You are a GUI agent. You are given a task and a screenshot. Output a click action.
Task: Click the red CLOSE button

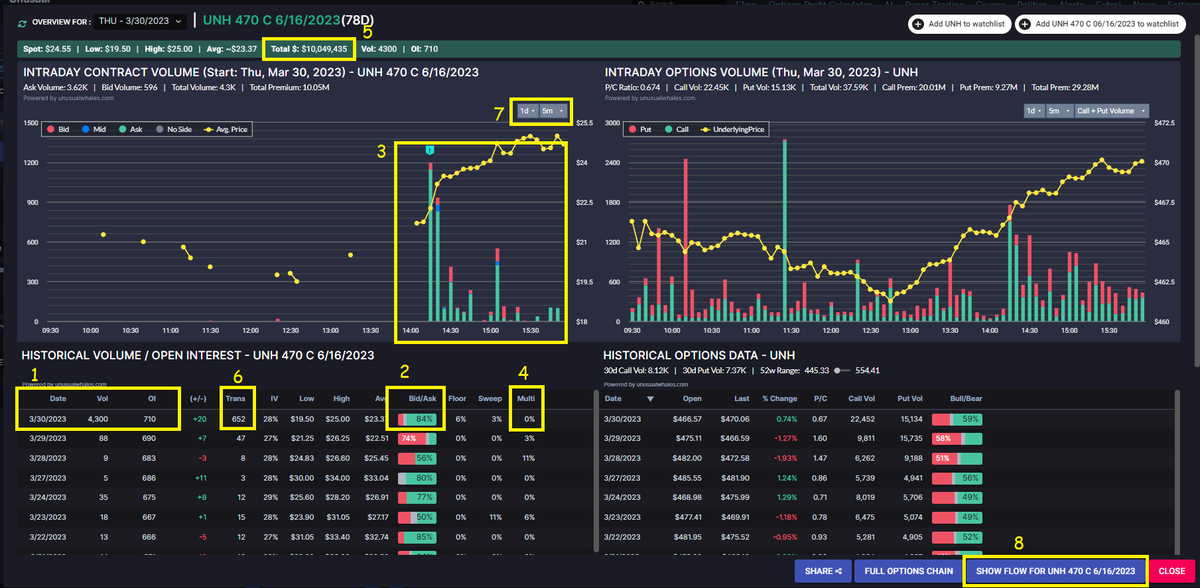click(1171, 570)
